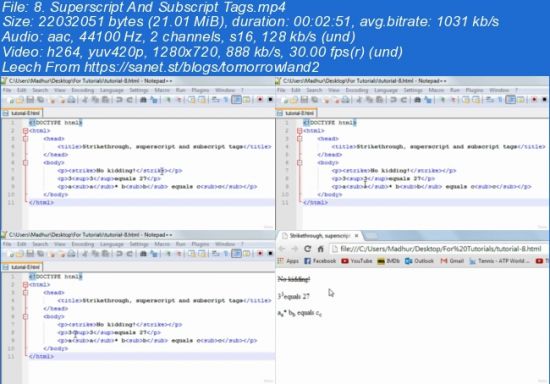
Task: Click the Open file icon in the bottom-left Notepad++ window
Action: click(20, 254)
